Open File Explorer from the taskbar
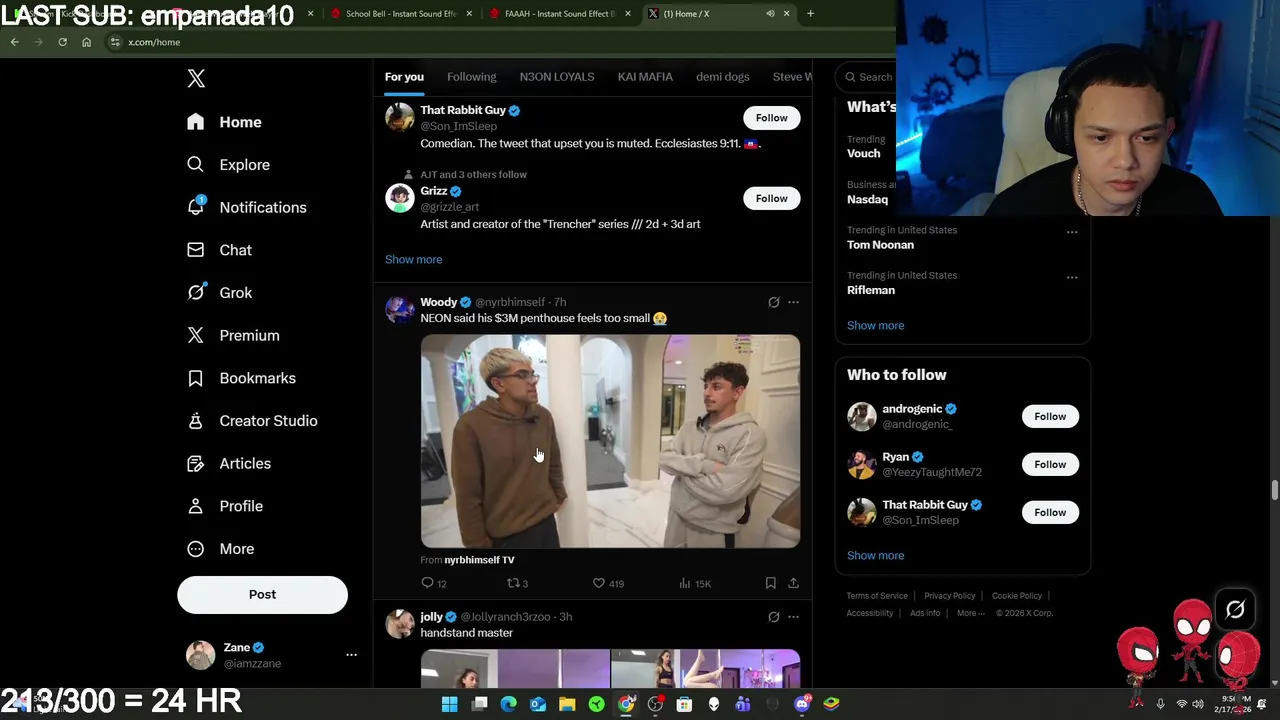1280x720 pixels. (567, 704)
